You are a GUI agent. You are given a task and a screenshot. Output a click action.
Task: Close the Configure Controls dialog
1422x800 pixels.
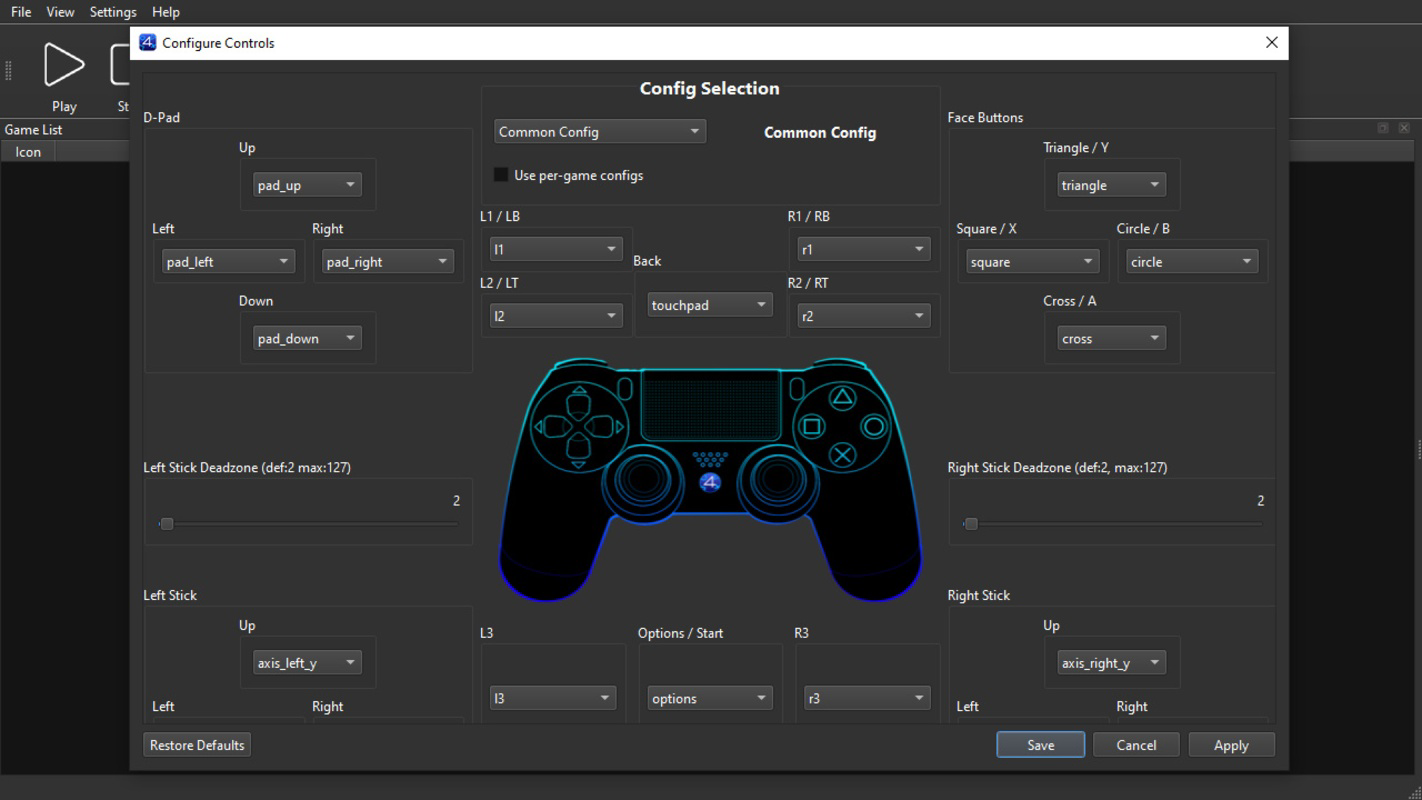(1272, 42)
